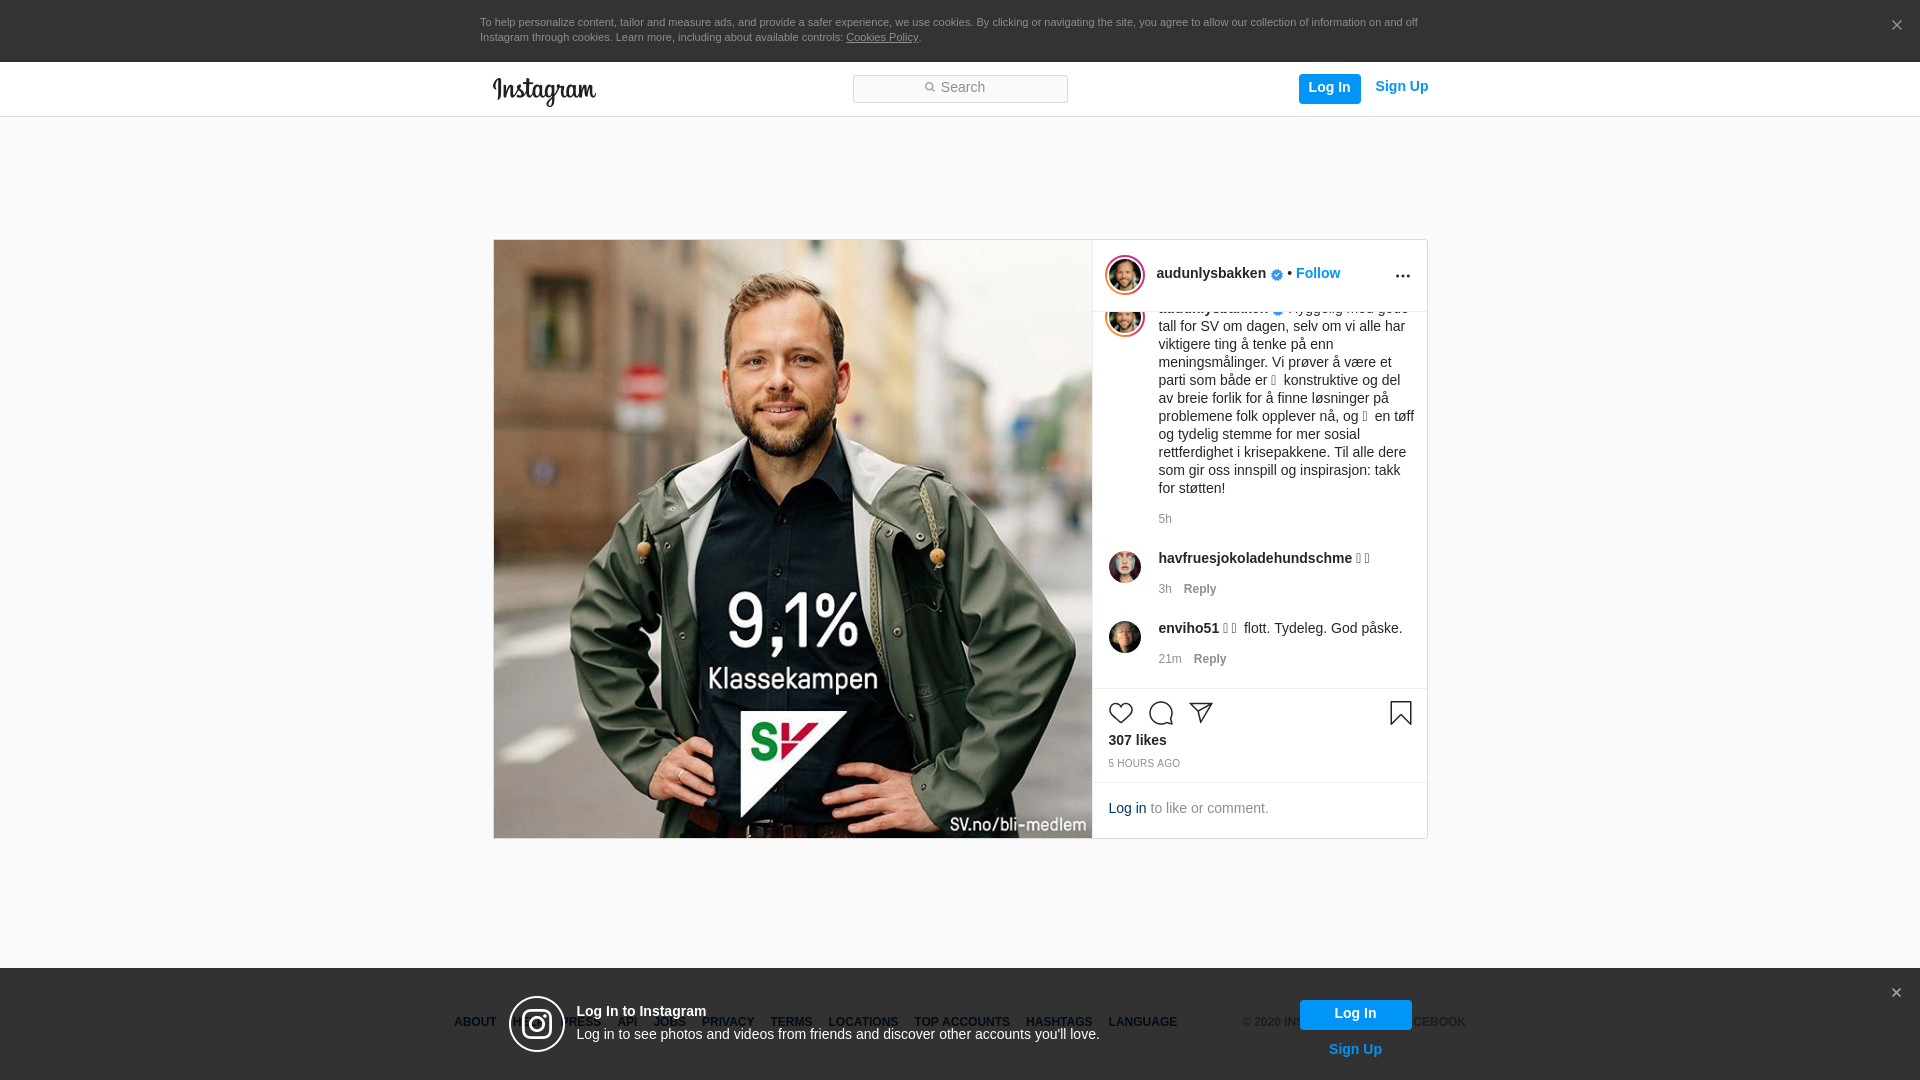Close the Log In to Instagram banner

point(1896,993)
